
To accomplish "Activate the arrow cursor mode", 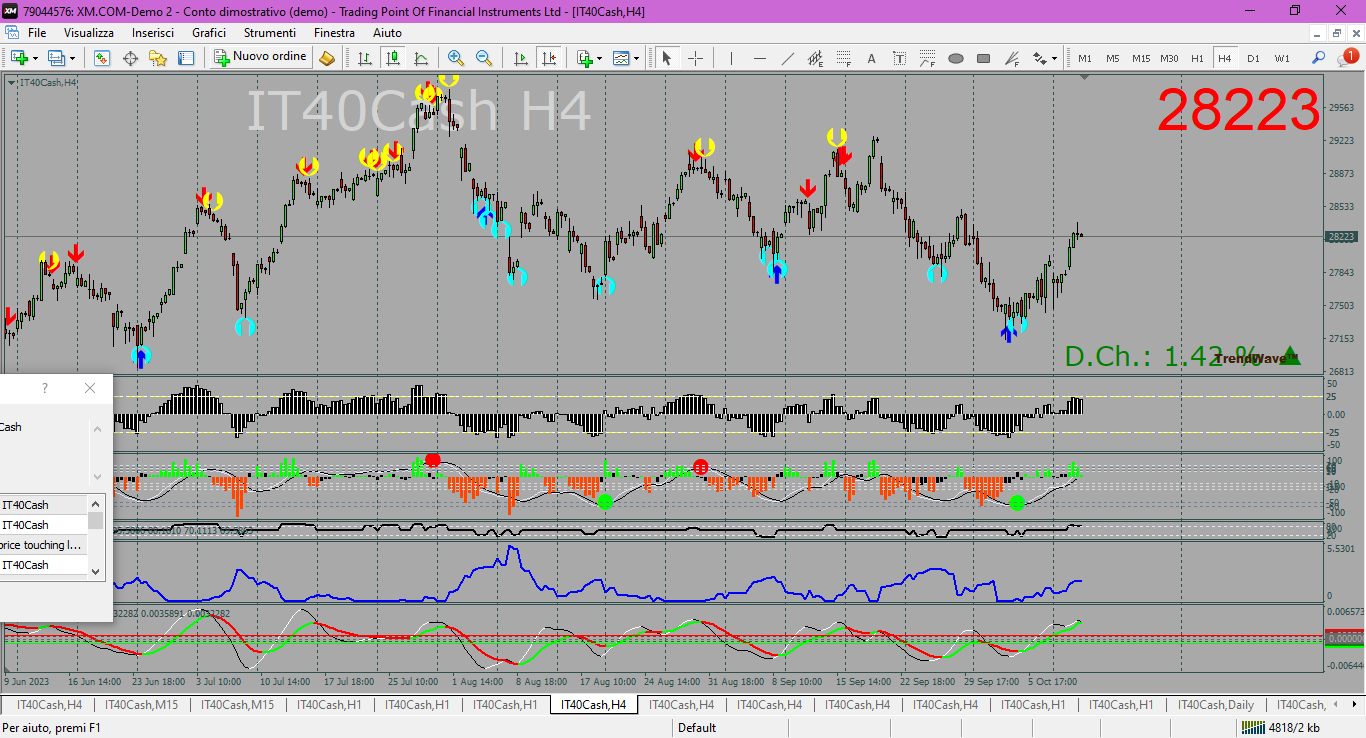I will (x=667, y=58).
